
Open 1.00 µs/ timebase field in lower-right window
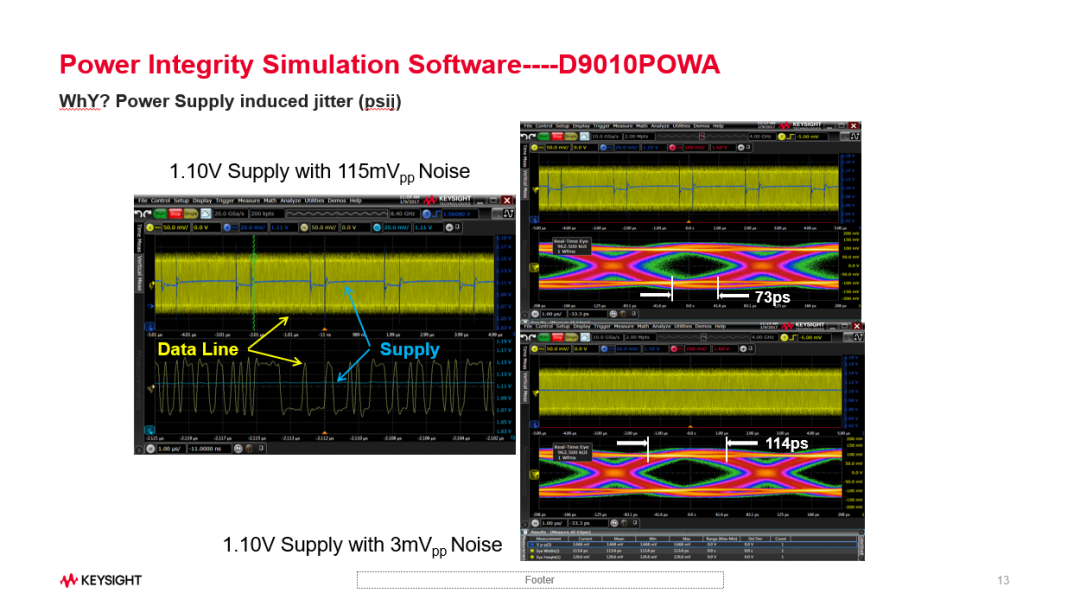tap(554, 523)
